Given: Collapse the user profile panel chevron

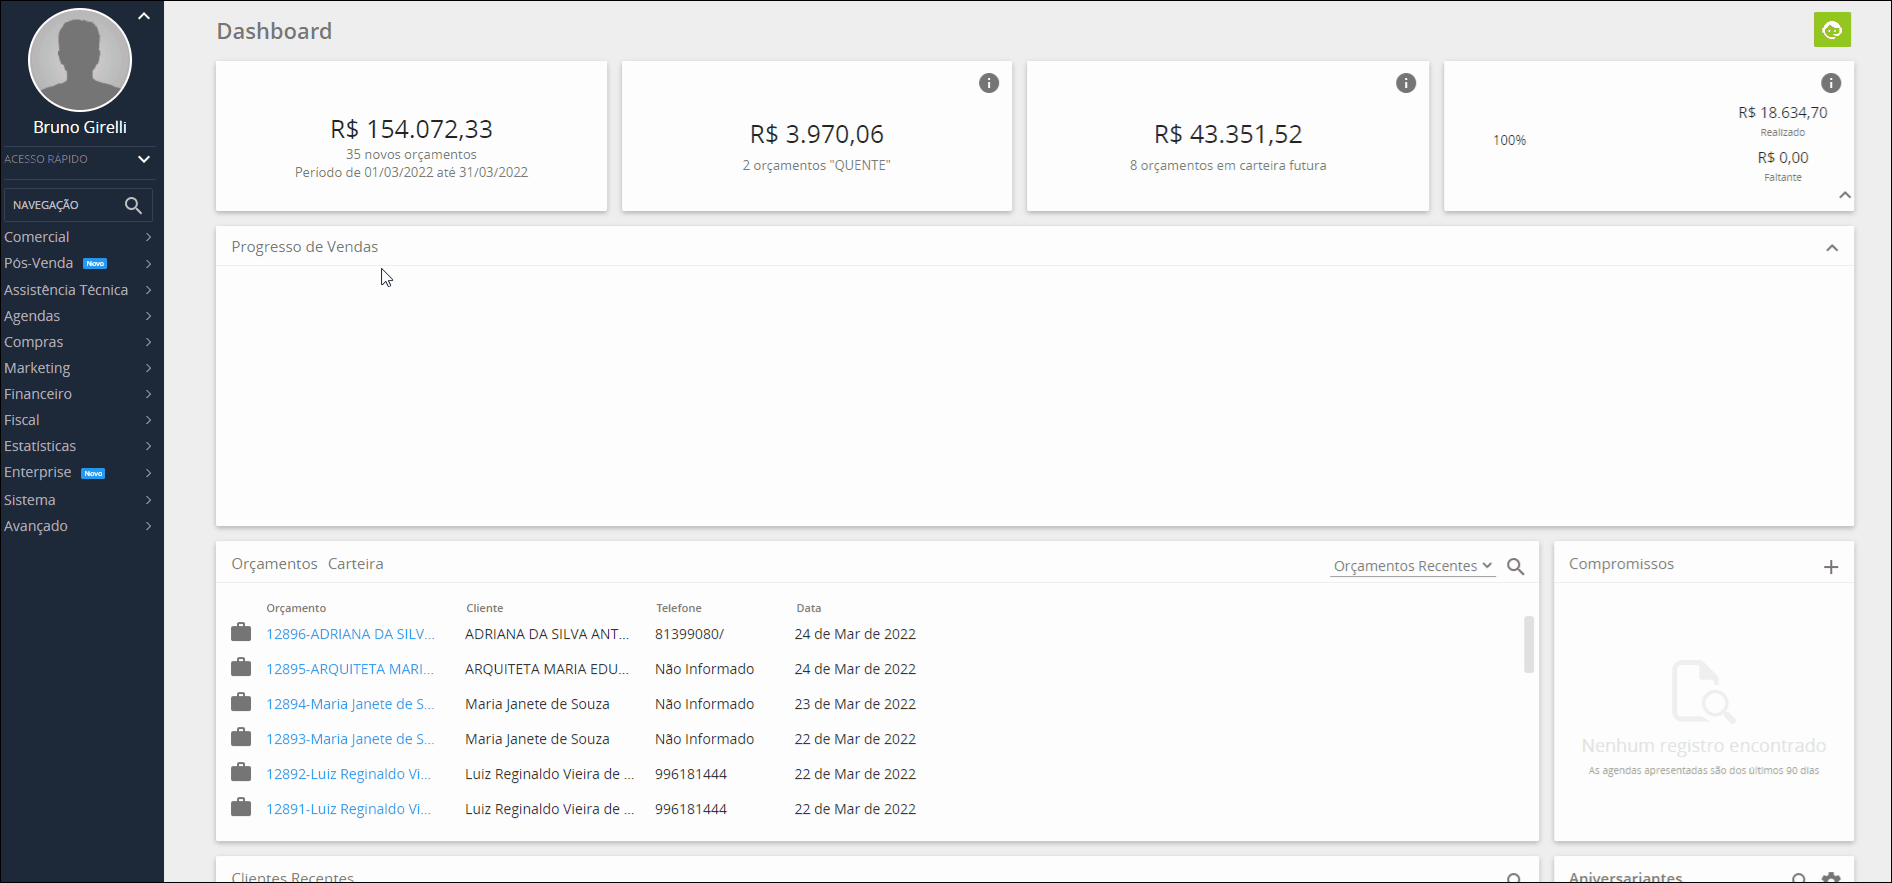Looking at the screenshot, I should (144, 16).
